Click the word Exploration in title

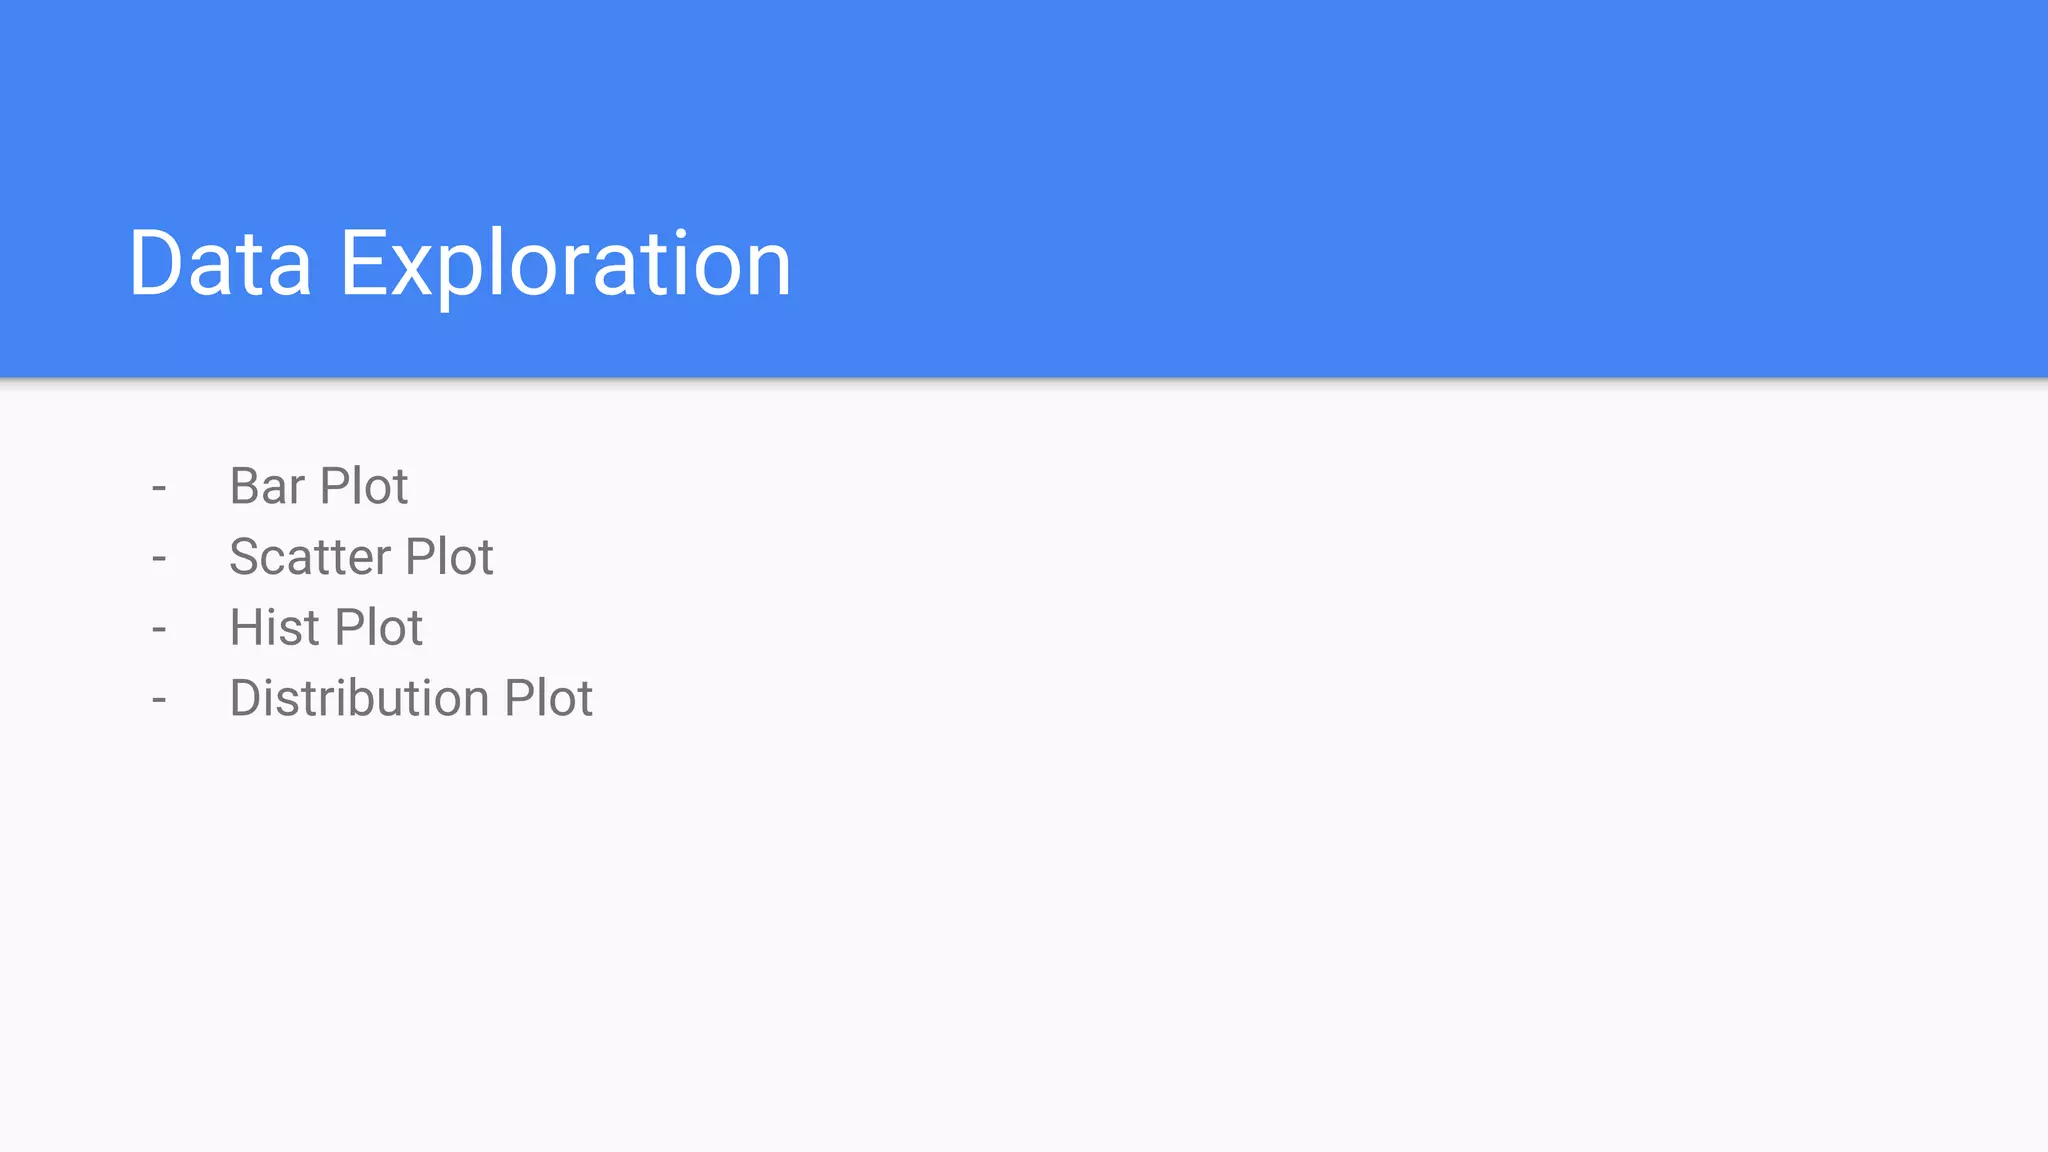point(566,264)
